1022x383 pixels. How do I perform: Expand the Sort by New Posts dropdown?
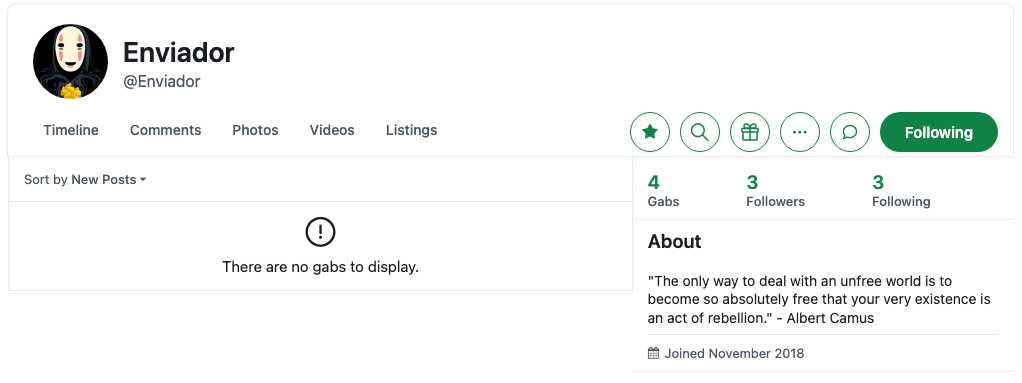point(85,180)
